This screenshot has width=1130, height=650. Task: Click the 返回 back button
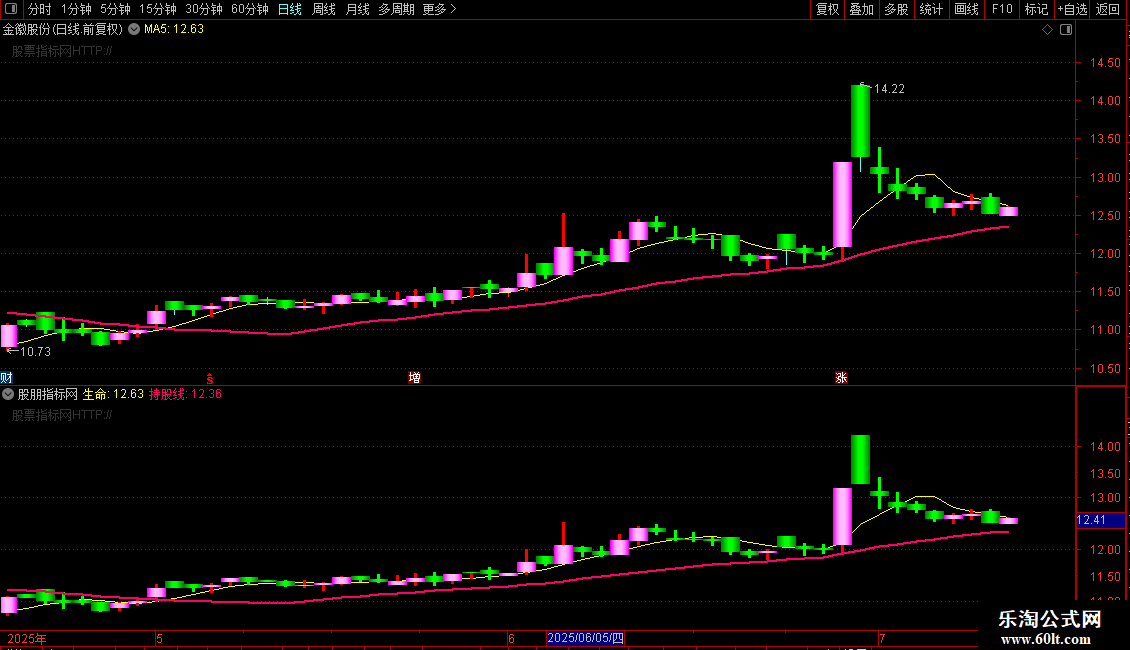point(1108,9)
